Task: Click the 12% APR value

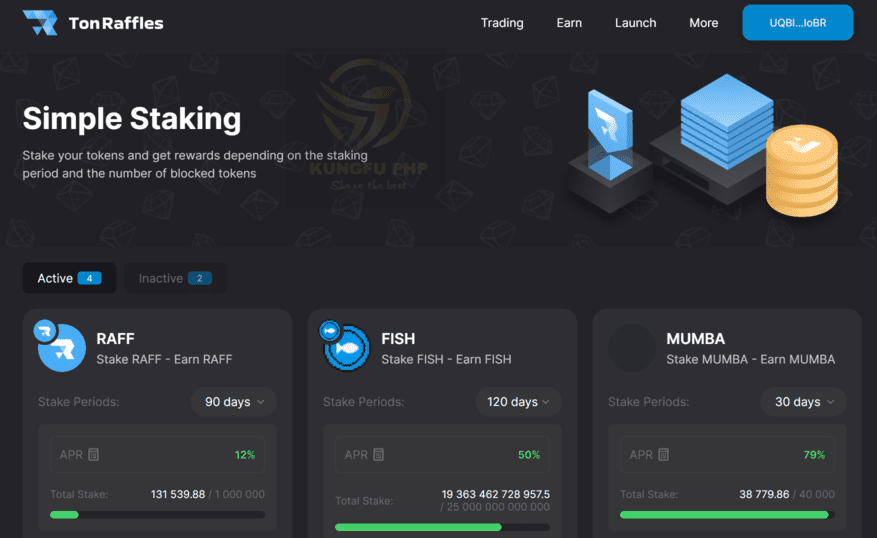Action: [x=245, y=455]
